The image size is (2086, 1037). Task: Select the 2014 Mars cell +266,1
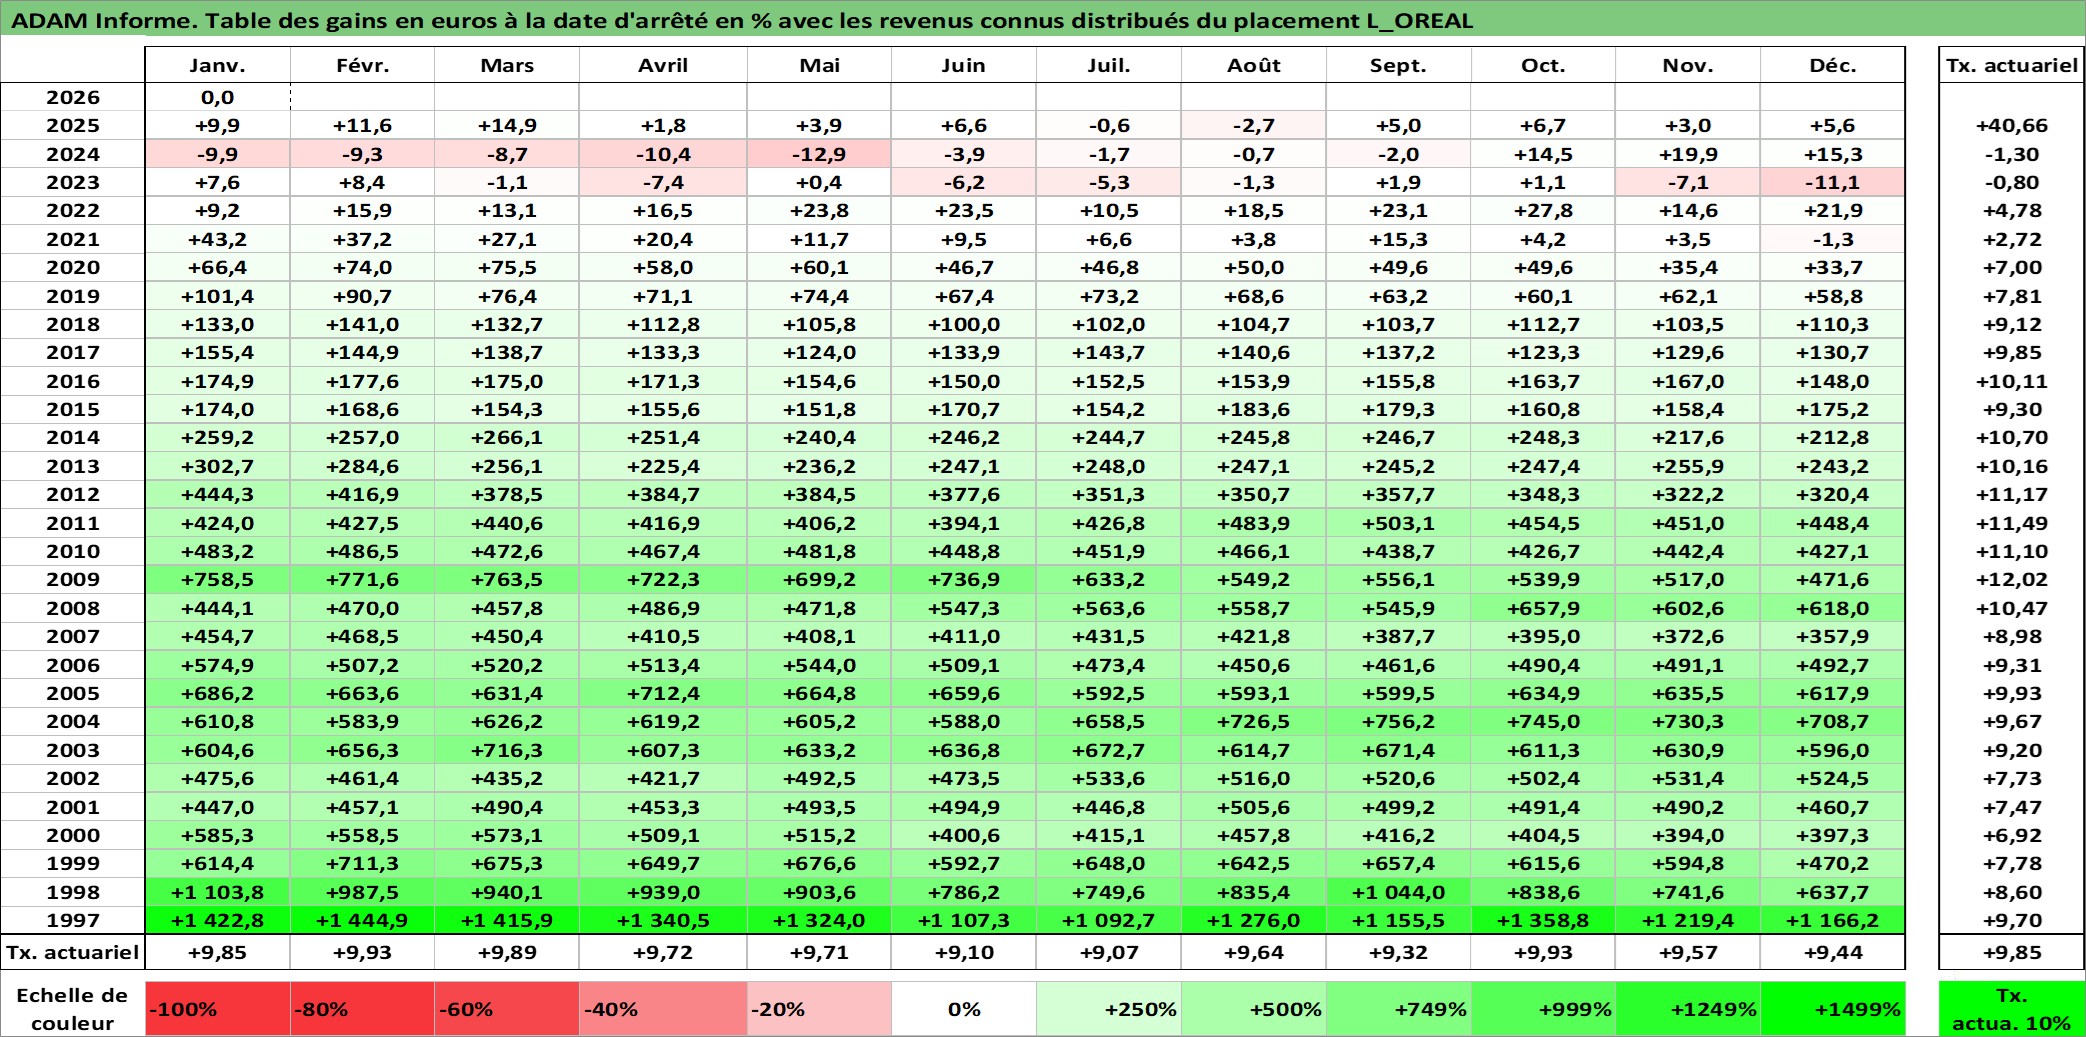click(x=507, y=437)
